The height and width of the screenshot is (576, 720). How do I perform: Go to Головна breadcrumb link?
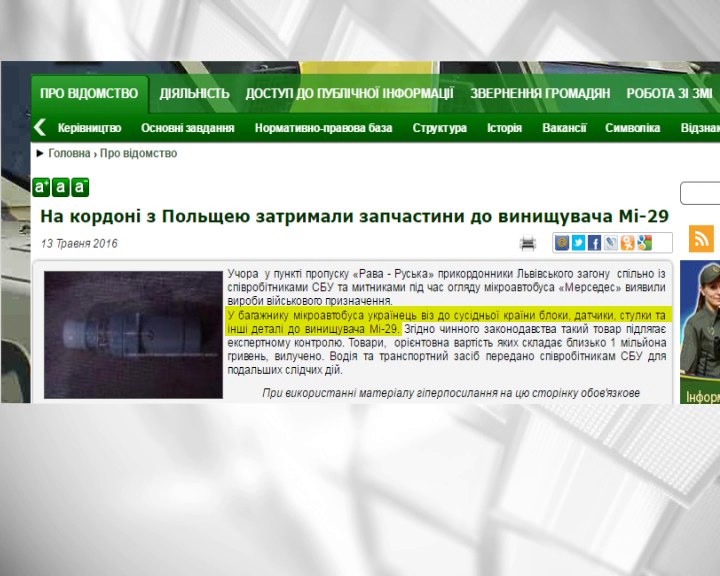coord(69,153)
